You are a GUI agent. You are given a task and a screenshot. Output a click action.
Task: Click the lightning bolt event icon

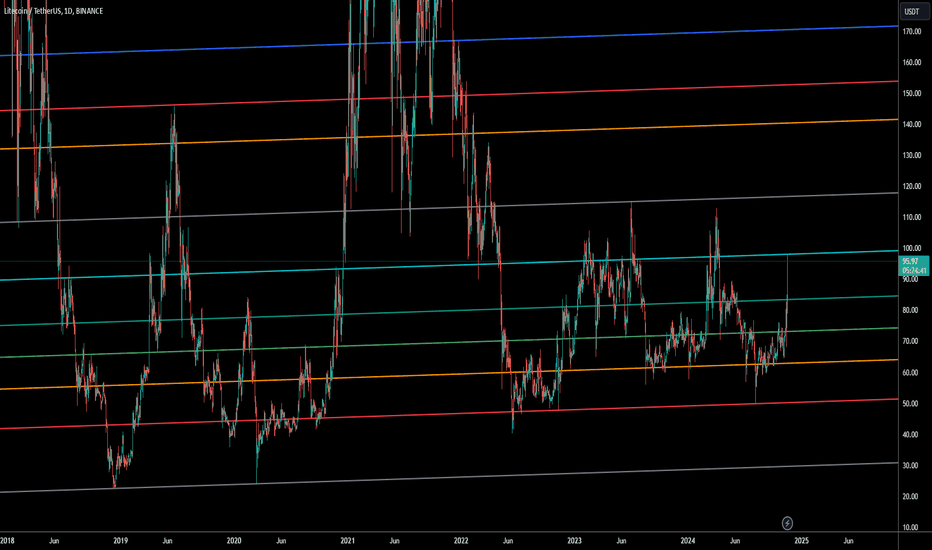(787, 523)
